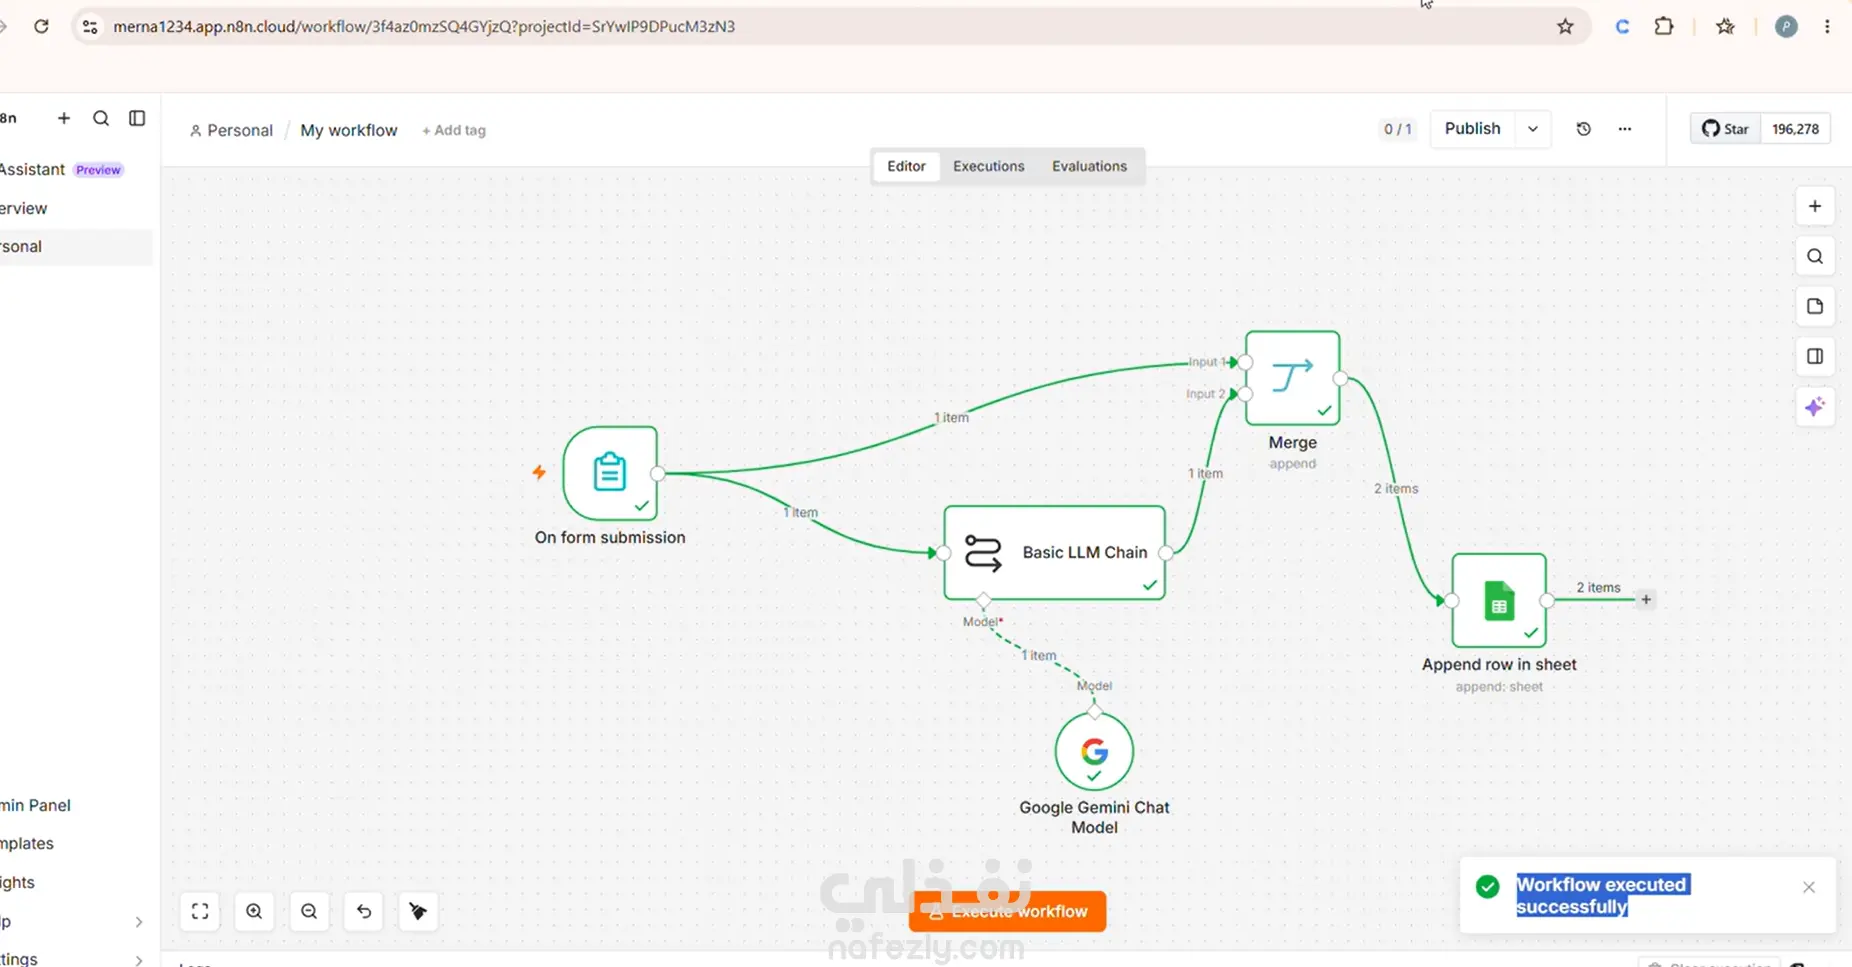The width and height of the screenshot is (1852, 967).
Task: Zoom out of the canvas
Action: [x=309, y=911]
